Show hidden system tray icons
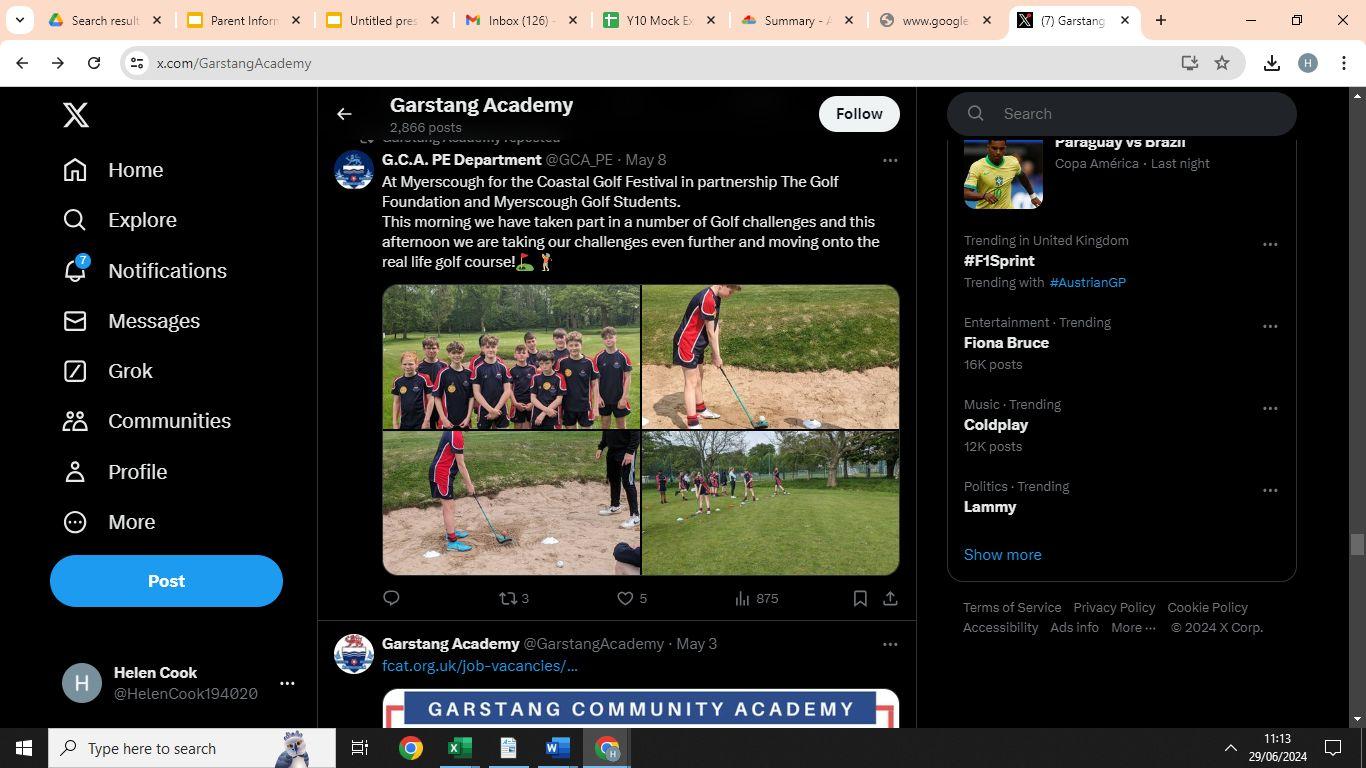The image size is (1366, 768). click(1231, 748)
